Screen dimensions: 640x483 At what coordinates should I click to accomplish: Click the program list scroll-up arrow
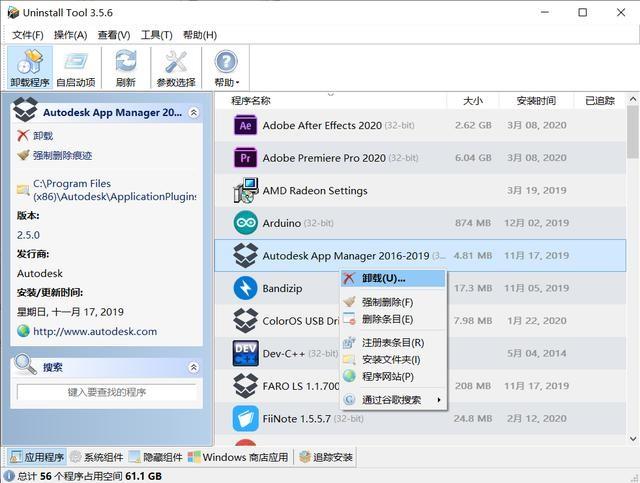tap(633, 99)
